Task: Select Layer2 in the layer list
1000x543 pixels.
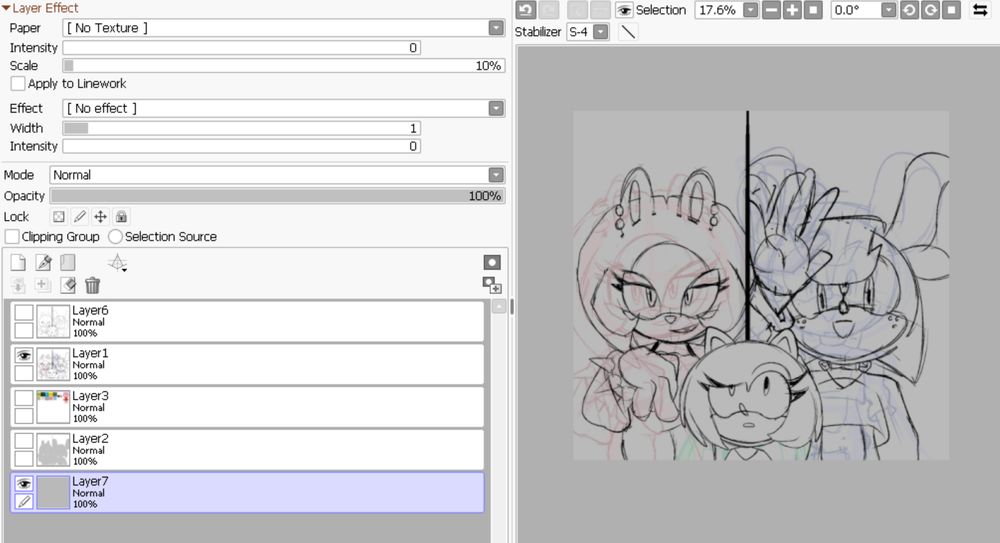Action: [x=247, y=449]
